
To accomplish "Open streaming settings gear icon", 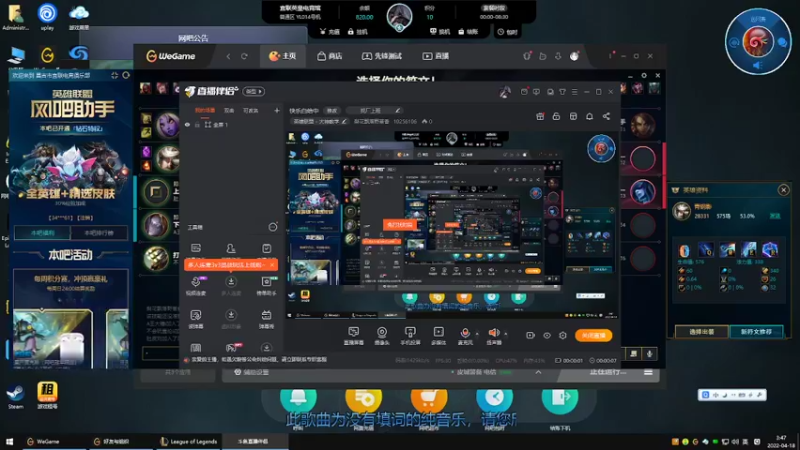I will pyautogui.click(x=563, y=335).
